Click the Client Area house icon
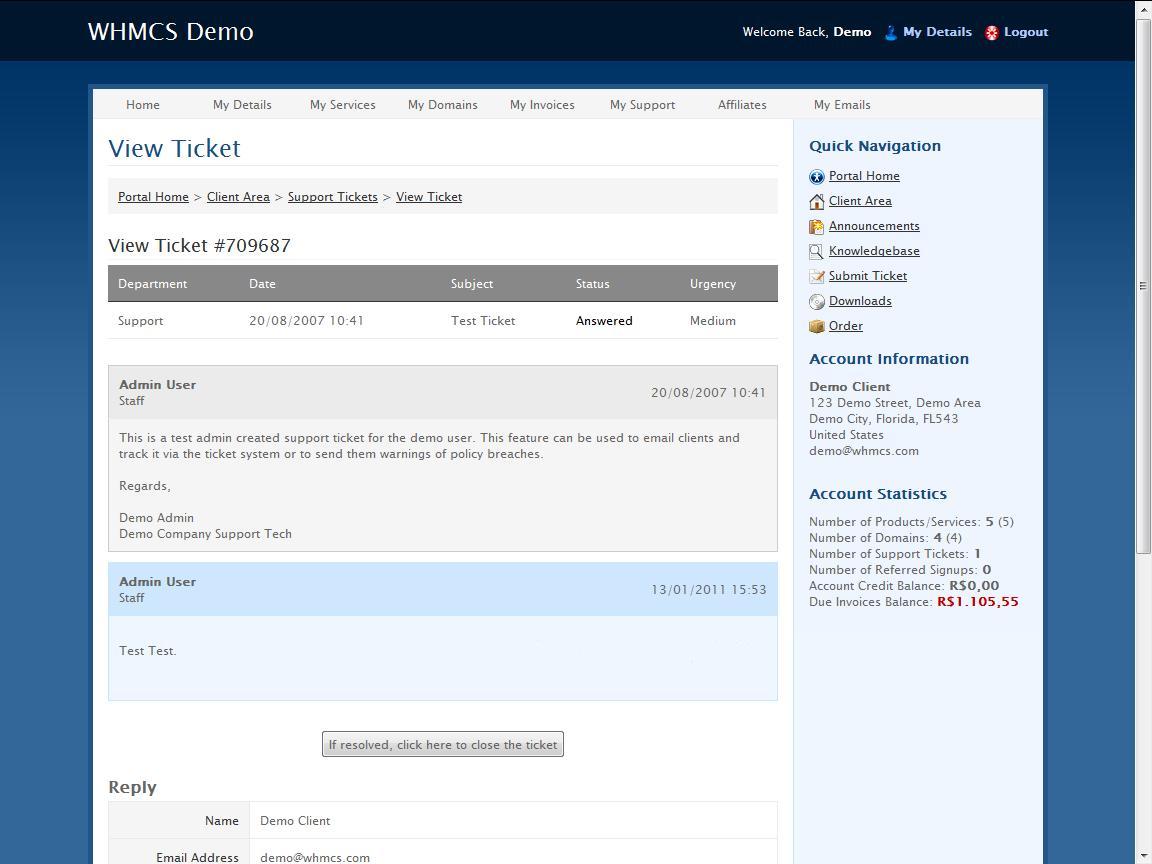Screen dimensions: 1152x864 click(x=816, y=202)
